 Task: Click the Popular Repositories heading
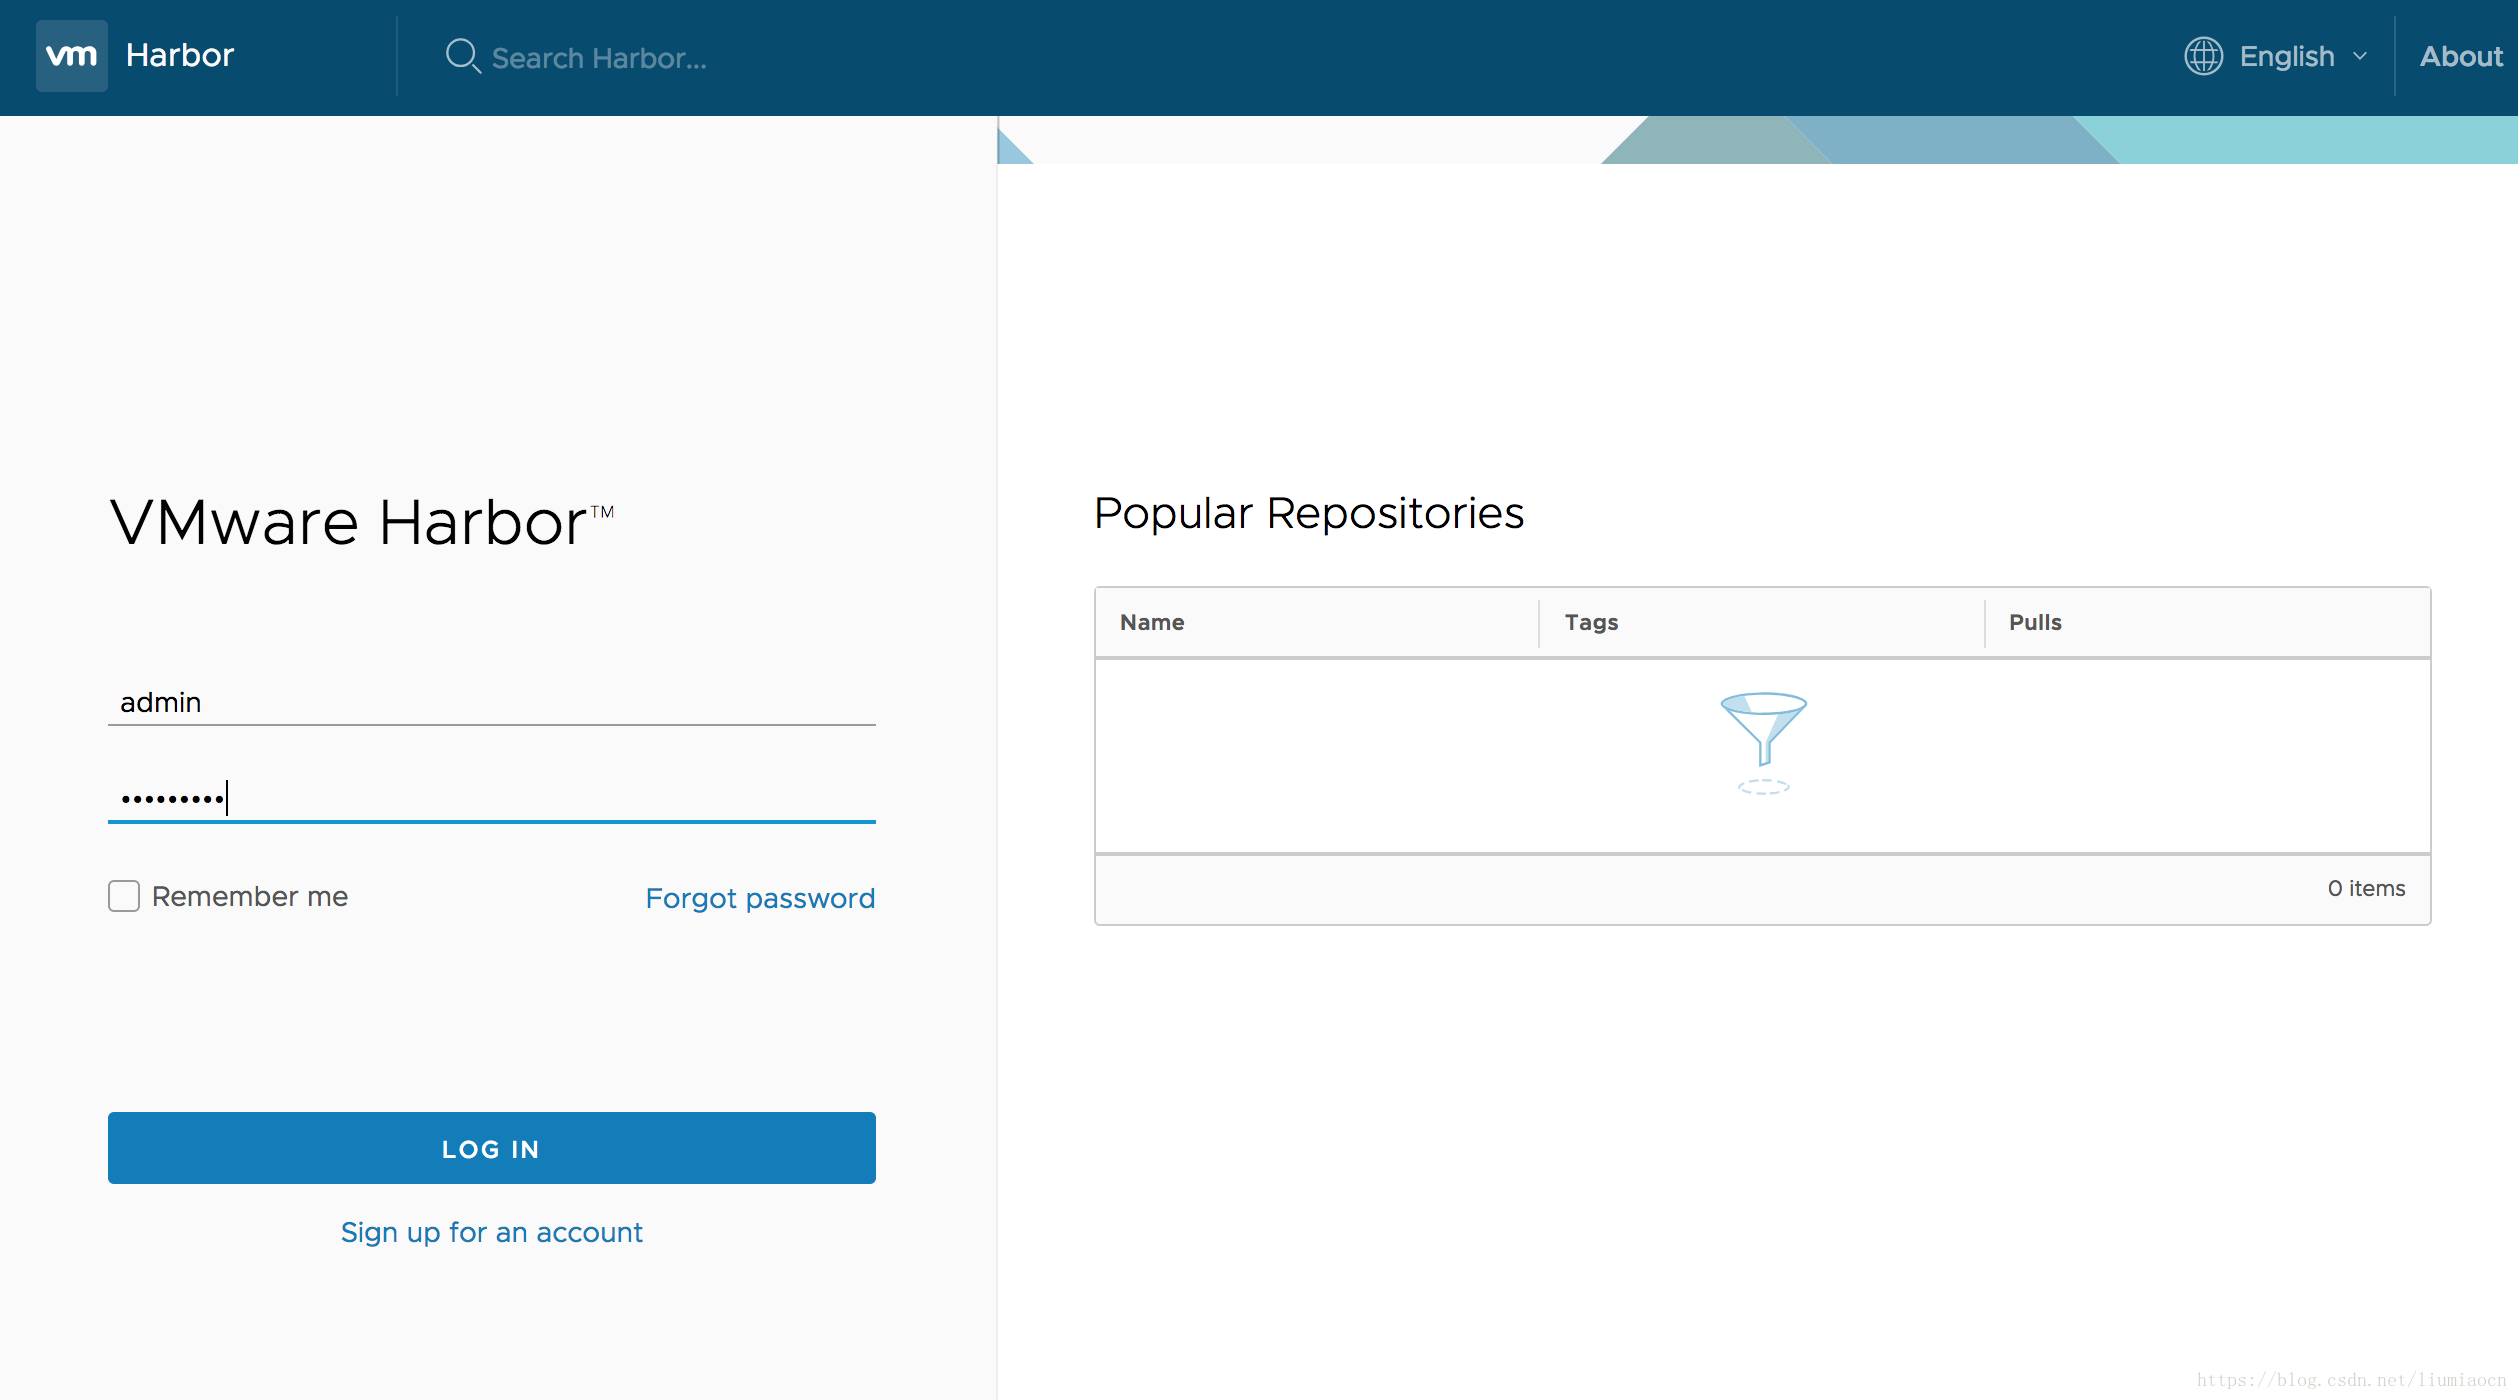pos(1309,513)
